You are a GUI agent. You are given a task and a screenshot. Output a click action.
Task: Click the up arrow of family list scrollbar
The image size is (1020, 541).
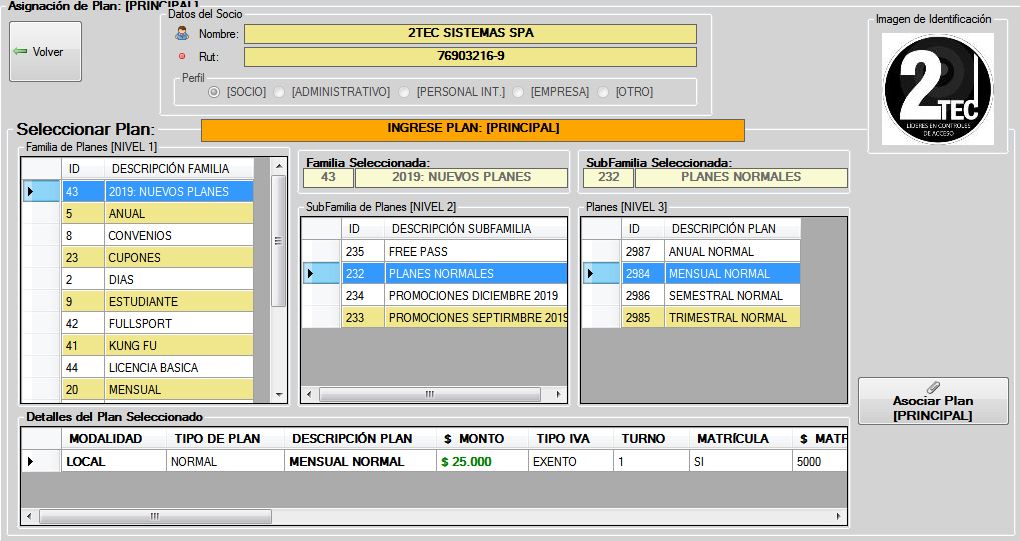click(279, 166)
